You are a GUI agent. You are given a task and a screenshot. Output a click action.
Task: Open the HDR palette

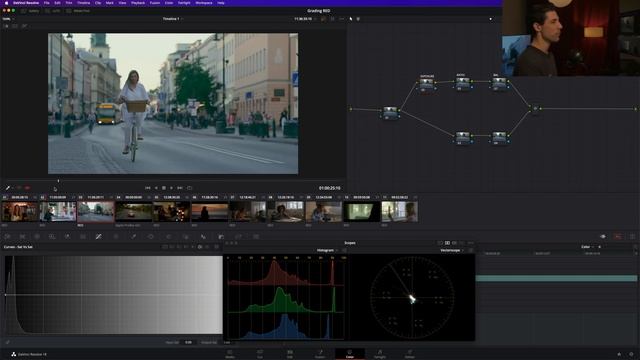click(x=52, y=236)
